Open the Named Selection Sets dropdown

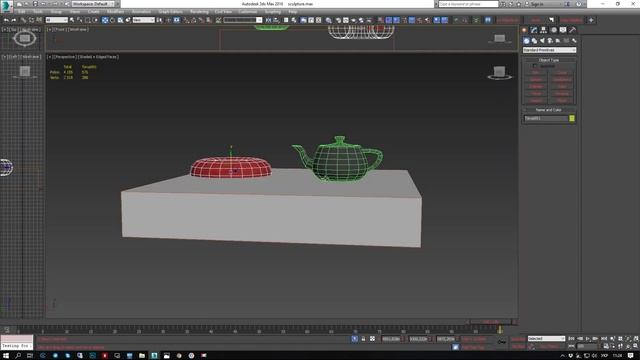243,20
